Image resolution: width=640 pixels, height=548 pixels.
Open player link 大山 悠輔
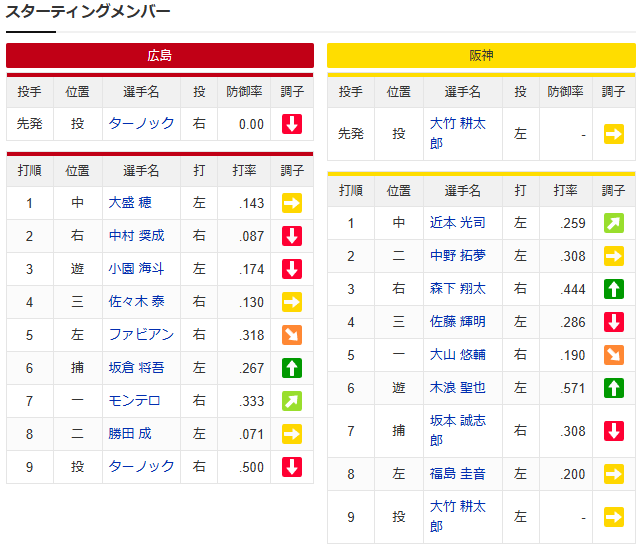[458, 355]
